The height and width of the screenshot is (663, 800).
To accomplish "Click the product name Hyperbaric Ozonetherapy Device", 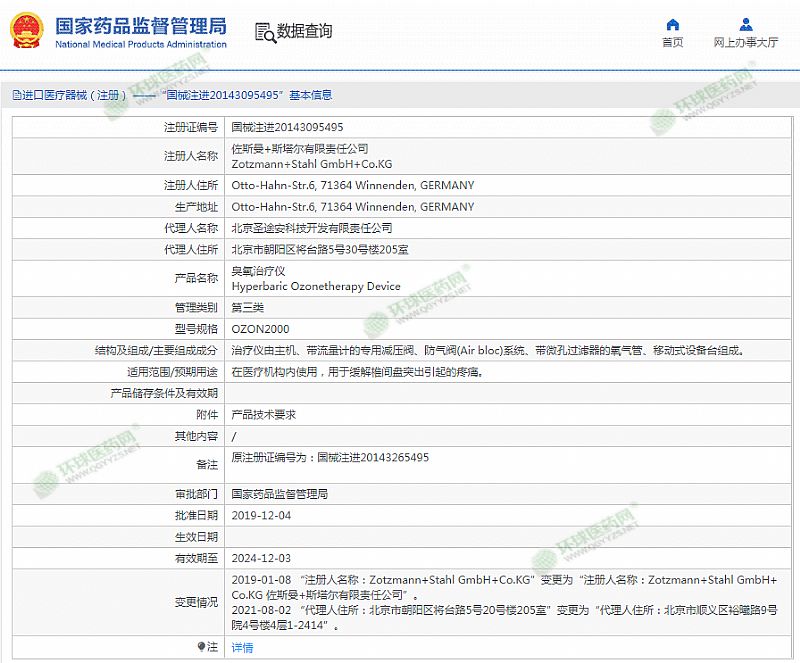I will [x=316, y=286].
